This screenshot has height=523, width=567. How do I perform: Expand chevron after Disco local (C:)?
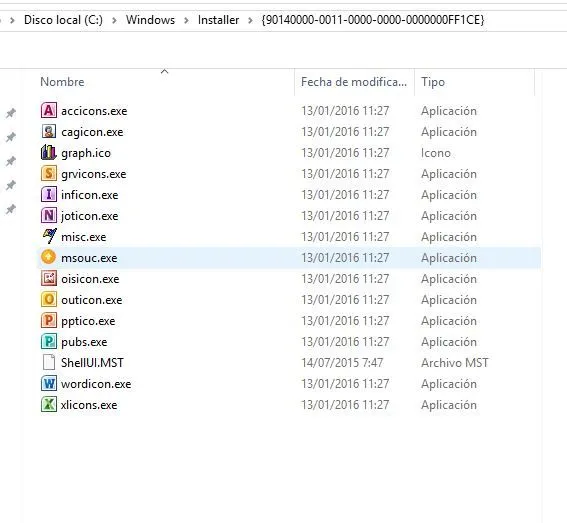tap(114, 20)
